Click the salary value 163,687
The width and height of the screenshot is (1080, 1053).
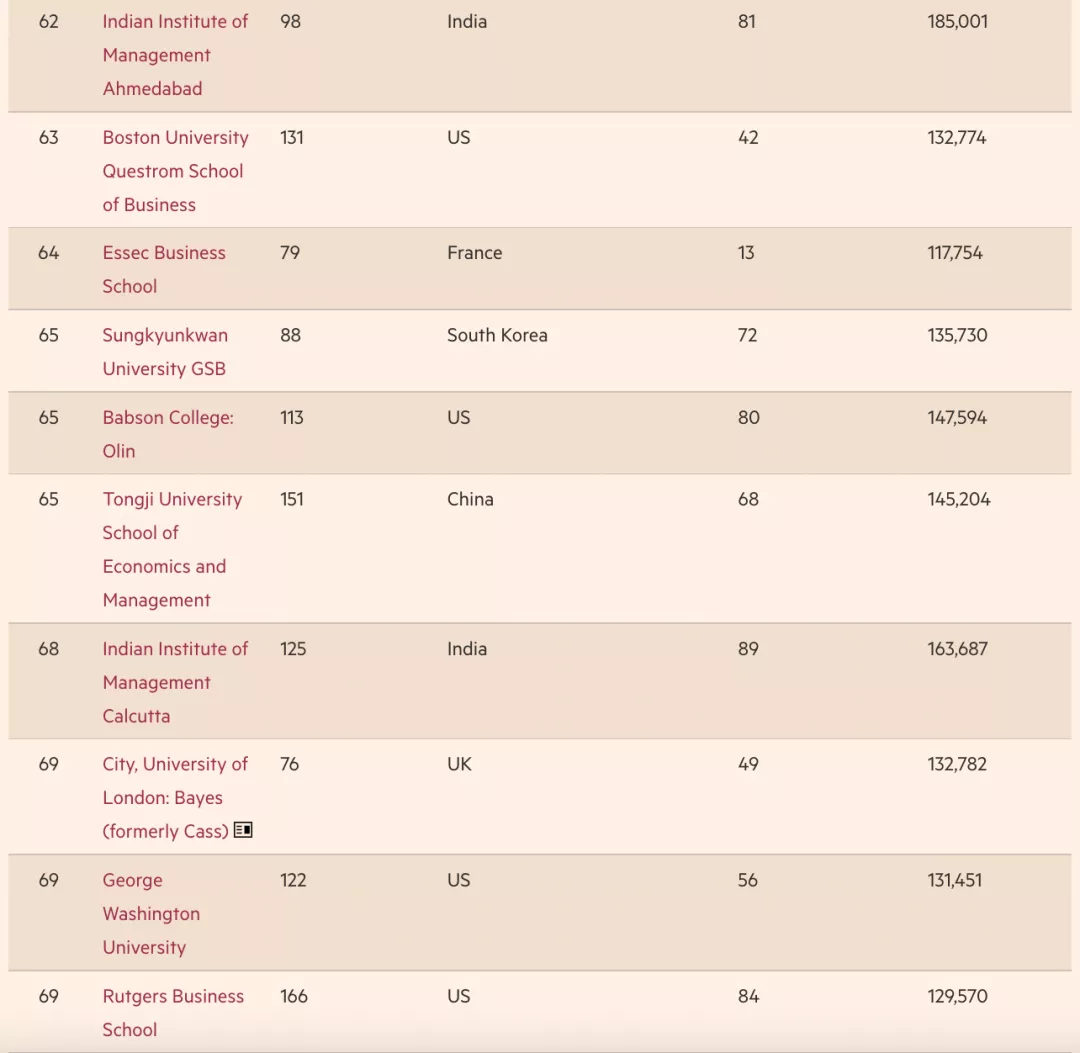pos(957,649)
